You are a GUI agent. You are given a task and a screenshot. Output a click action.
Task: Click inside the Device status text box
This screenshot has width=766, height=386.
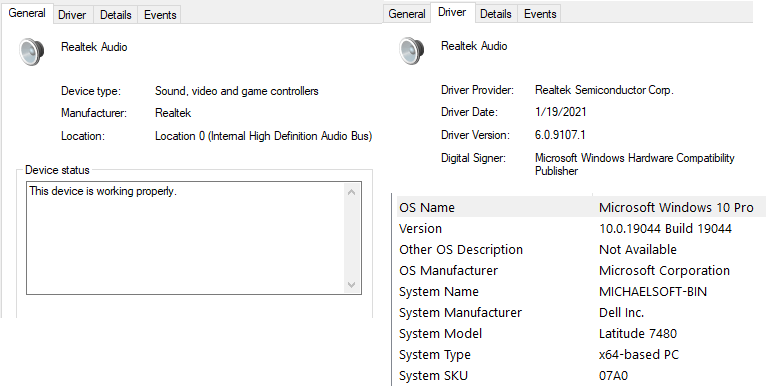point(193,238)
